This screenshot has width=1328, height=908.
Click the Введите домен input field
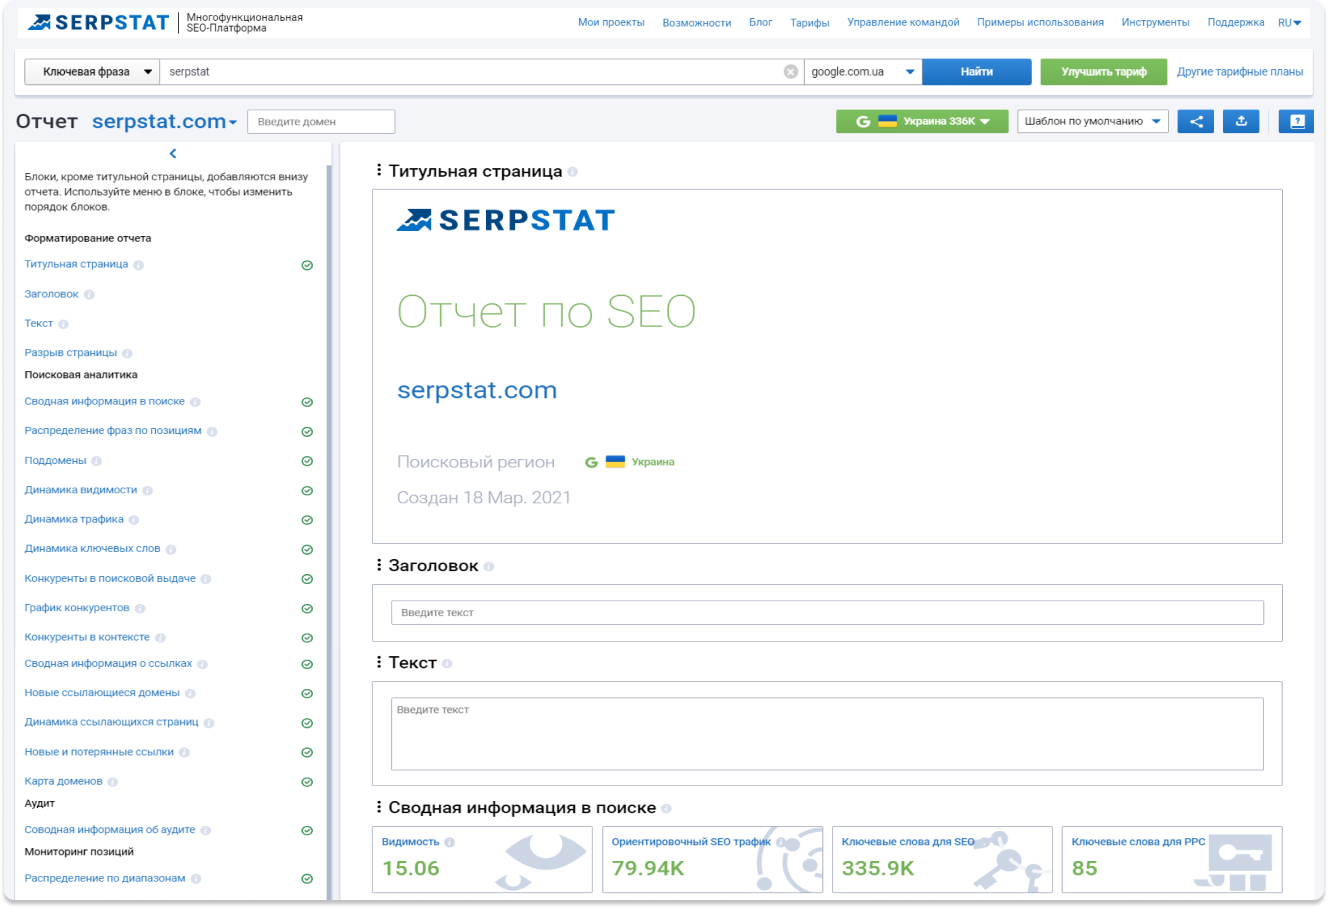click(321, 121)
